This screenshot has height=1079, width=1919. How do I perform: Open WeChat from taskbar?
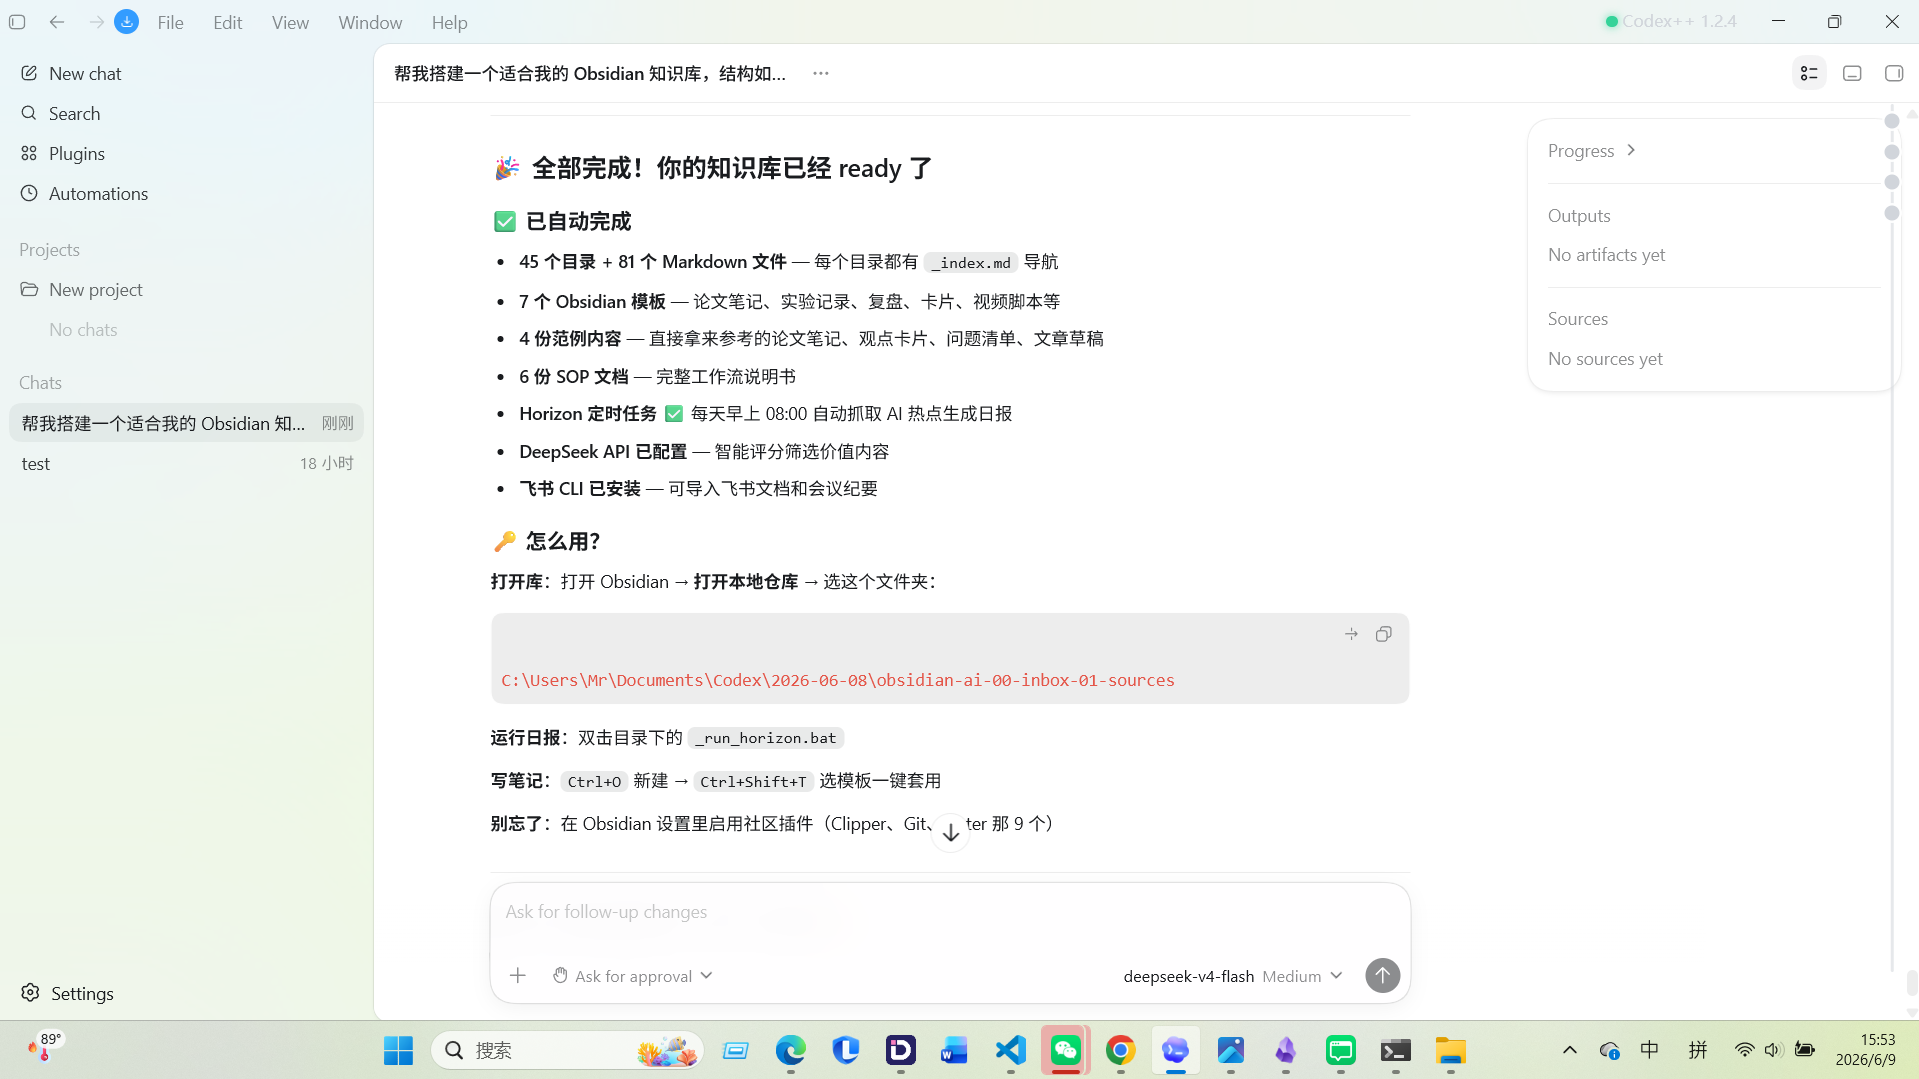click(x=1065, y=1050)
